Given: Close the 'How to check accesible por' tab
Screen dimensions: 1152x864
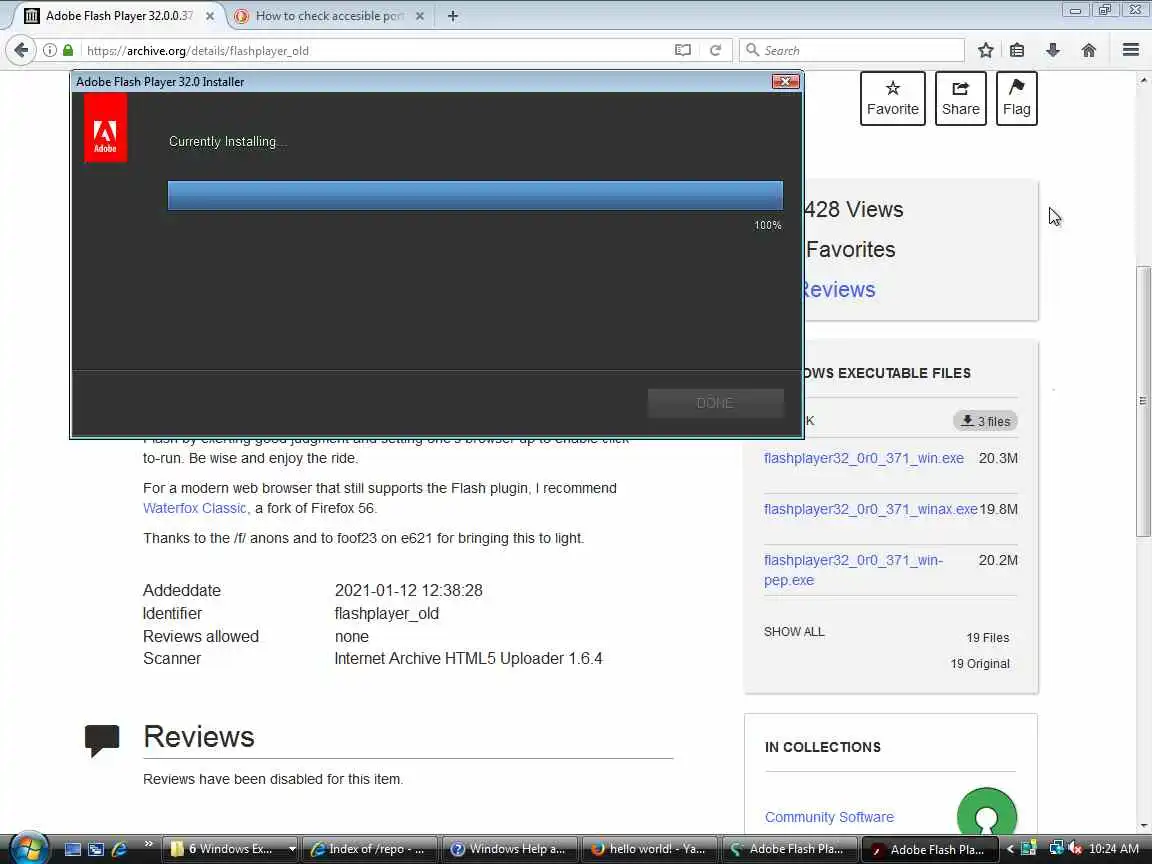Looking at the screenshot, I should [420, 15].
